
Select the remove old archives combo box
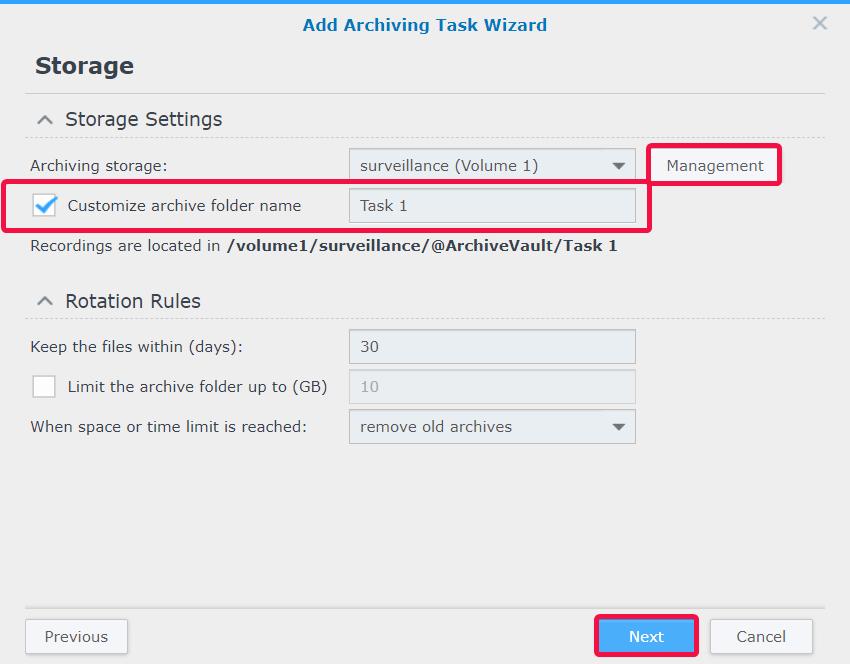tap(492, 427)
